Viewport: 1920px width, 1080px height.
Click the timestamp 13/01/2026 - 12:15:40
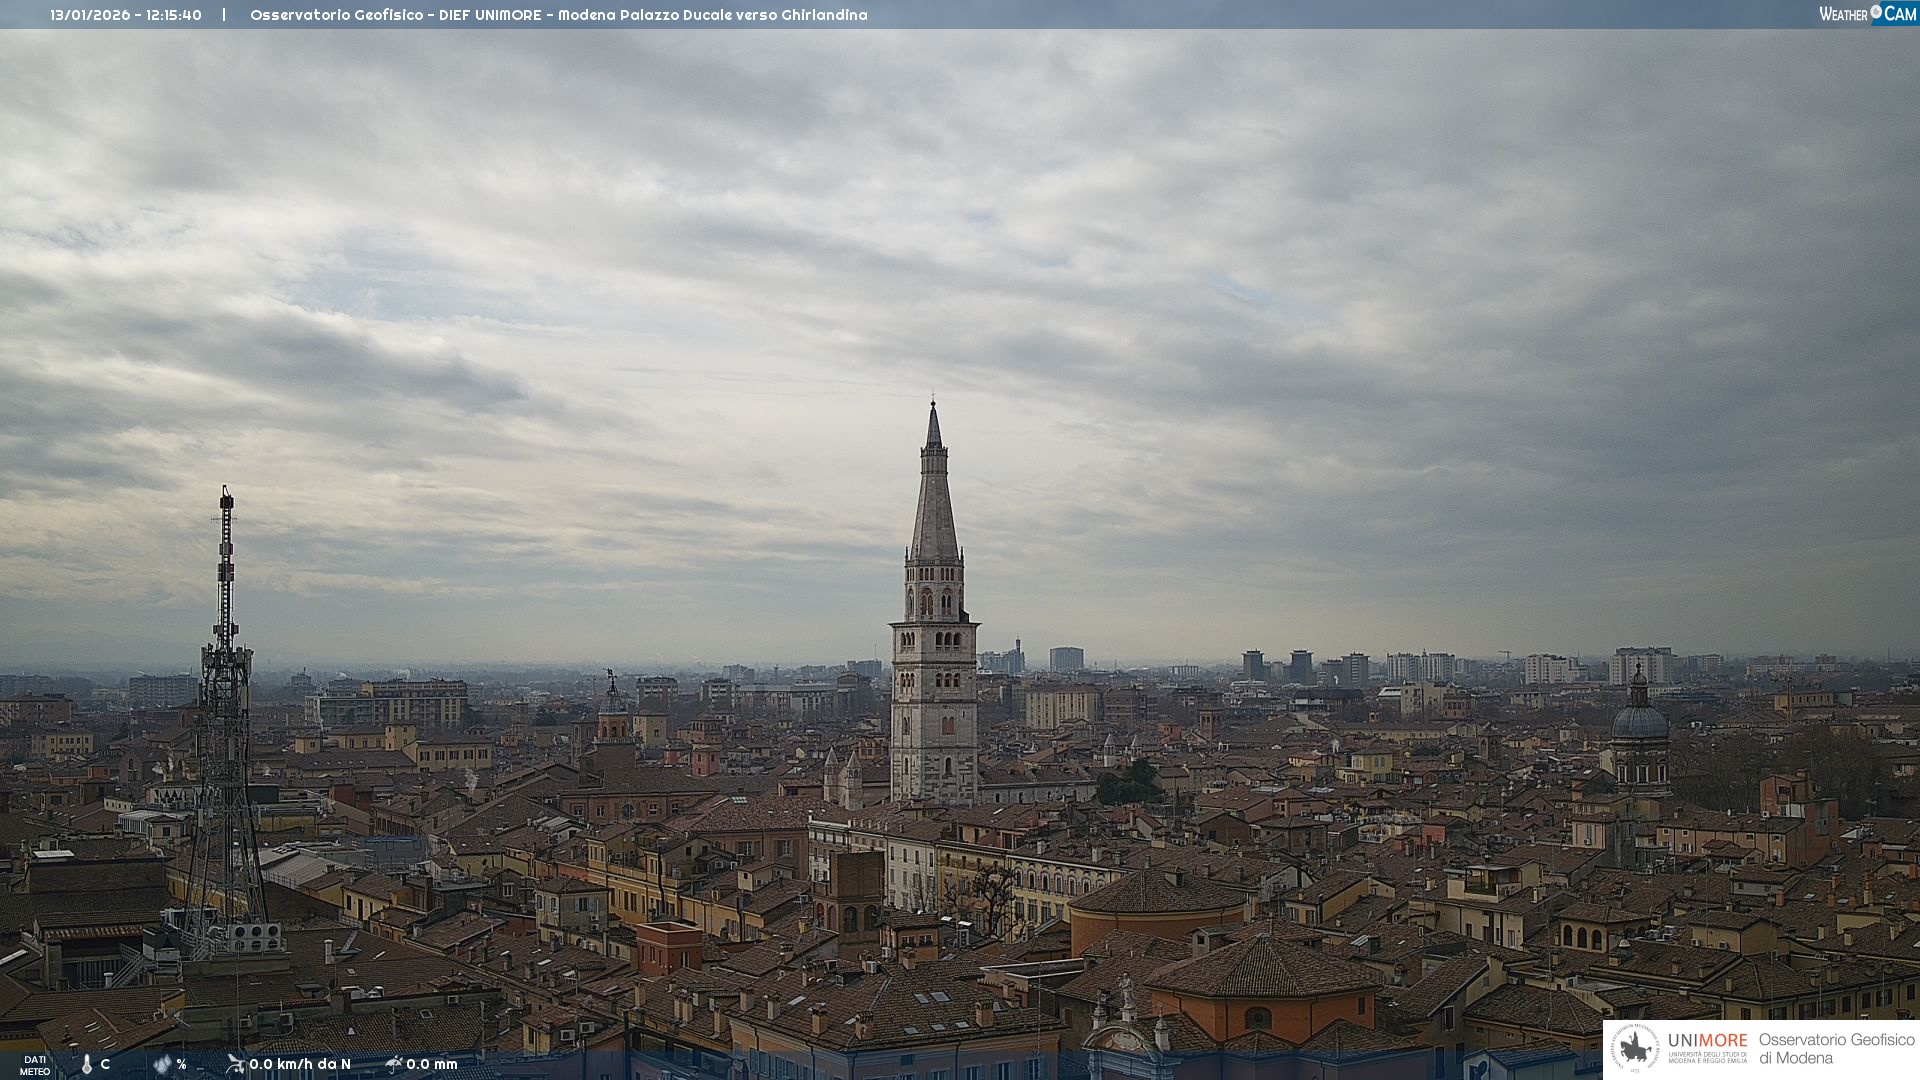pos(126,15)
